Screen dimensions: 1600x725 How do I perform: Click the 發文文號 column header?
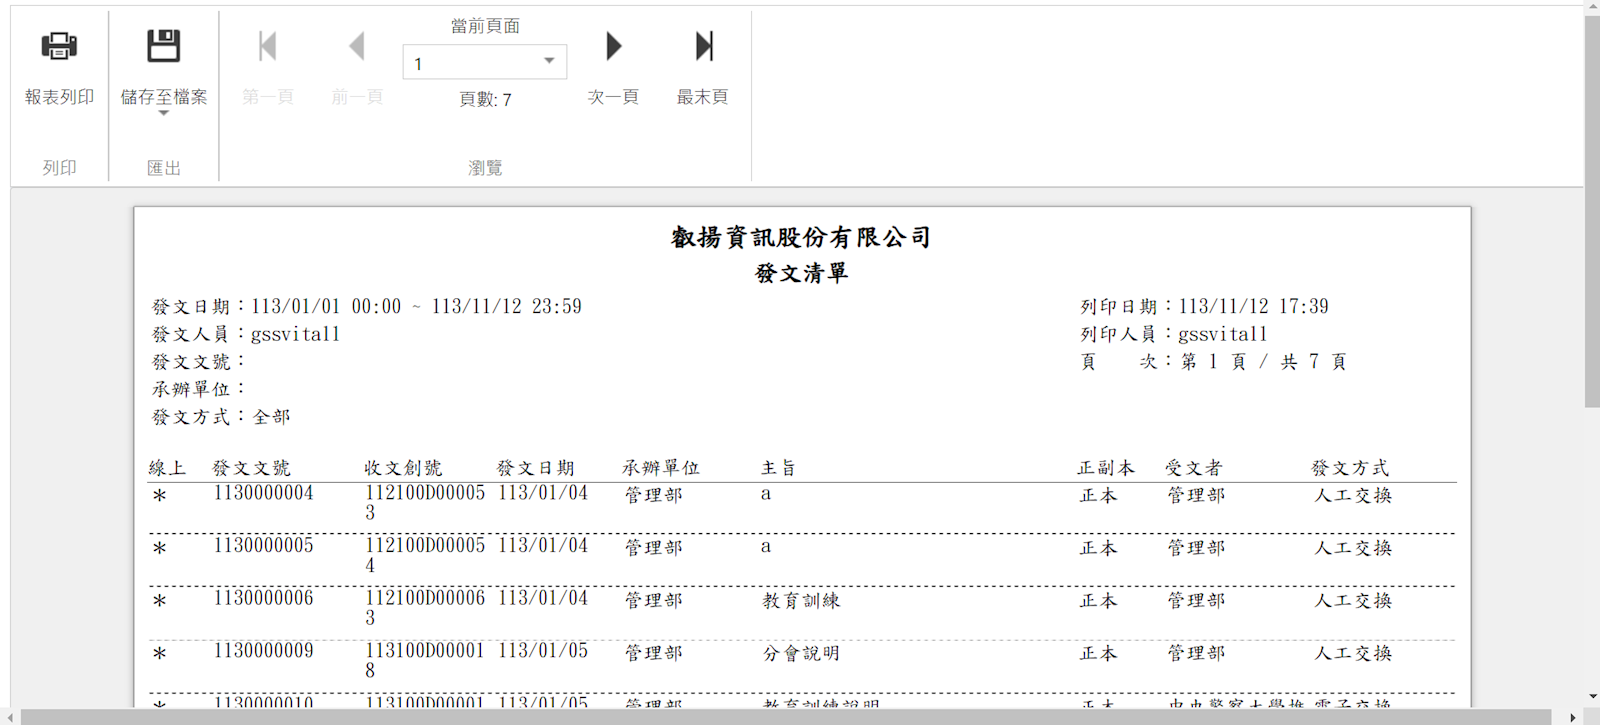tap(251, 468)
